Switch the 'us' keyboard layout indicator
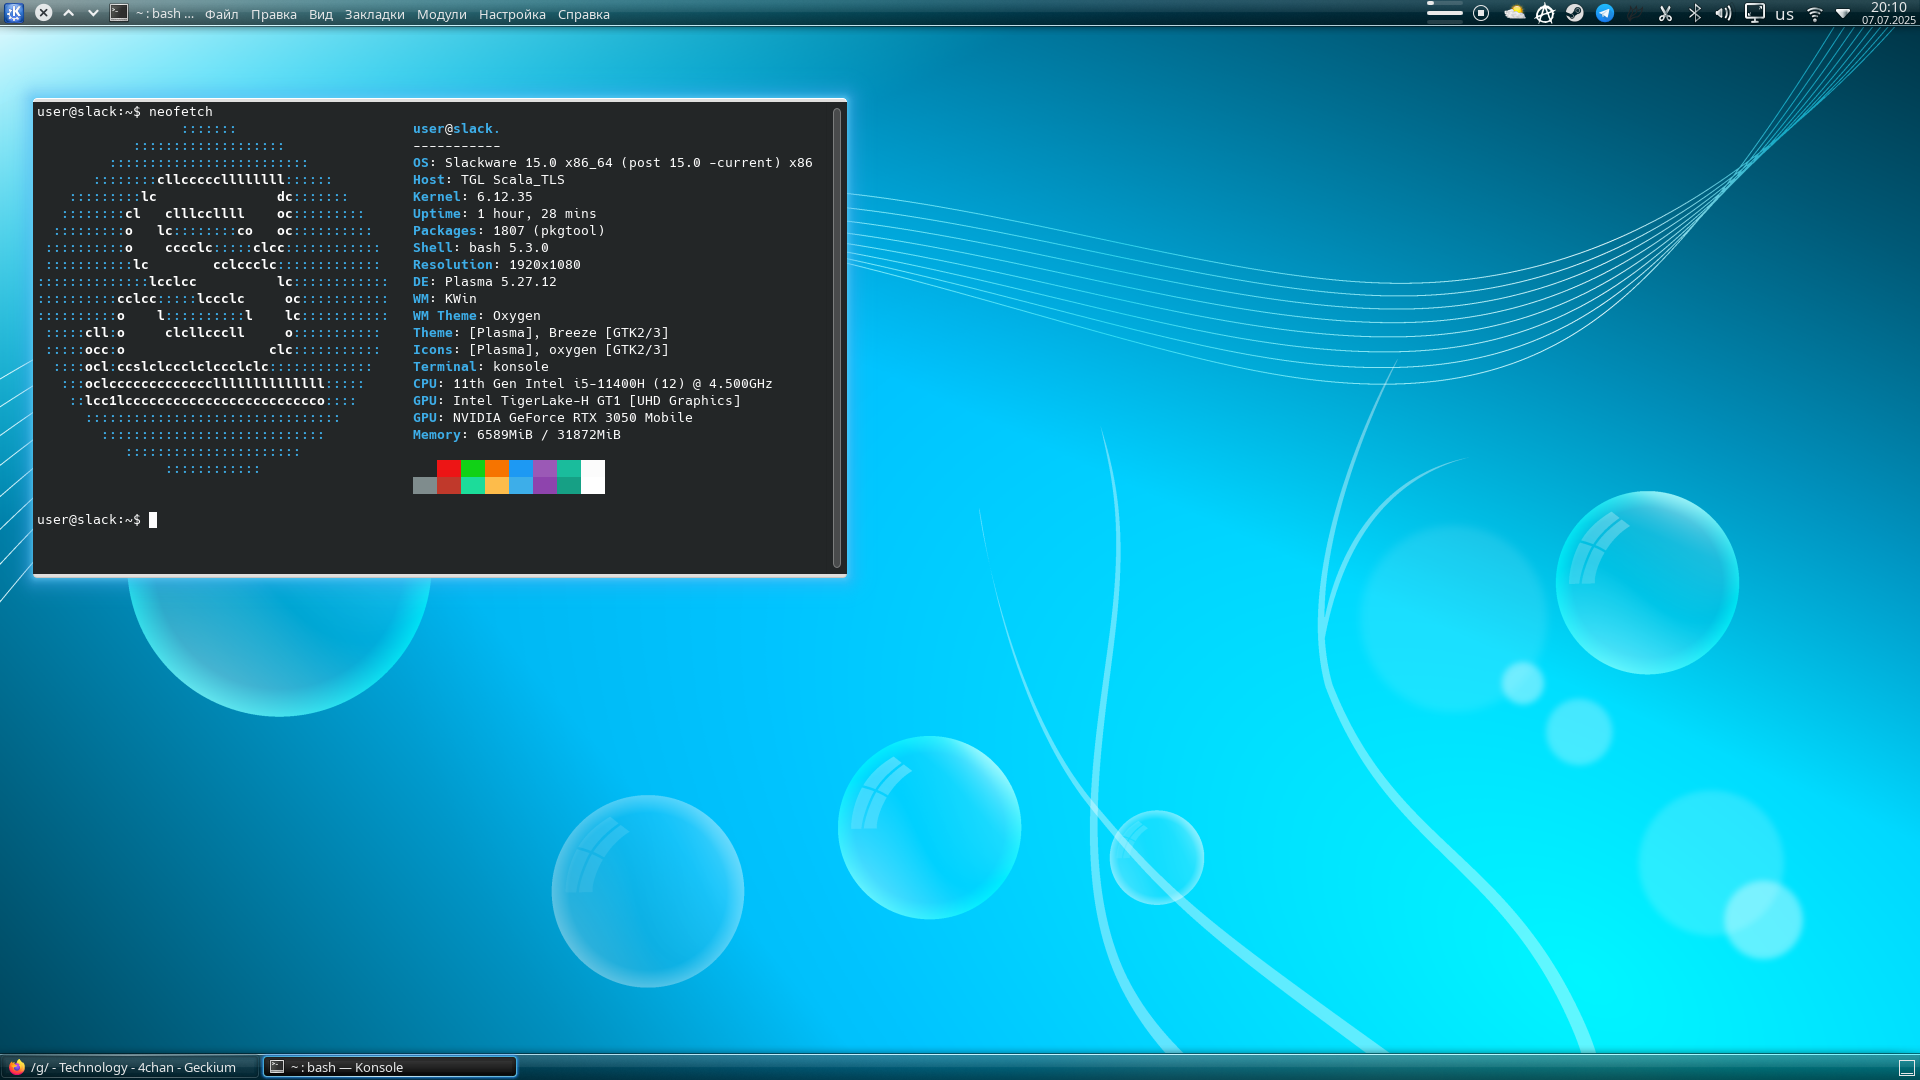Screen dimensions: 1920x1080 pos(1785,14)
